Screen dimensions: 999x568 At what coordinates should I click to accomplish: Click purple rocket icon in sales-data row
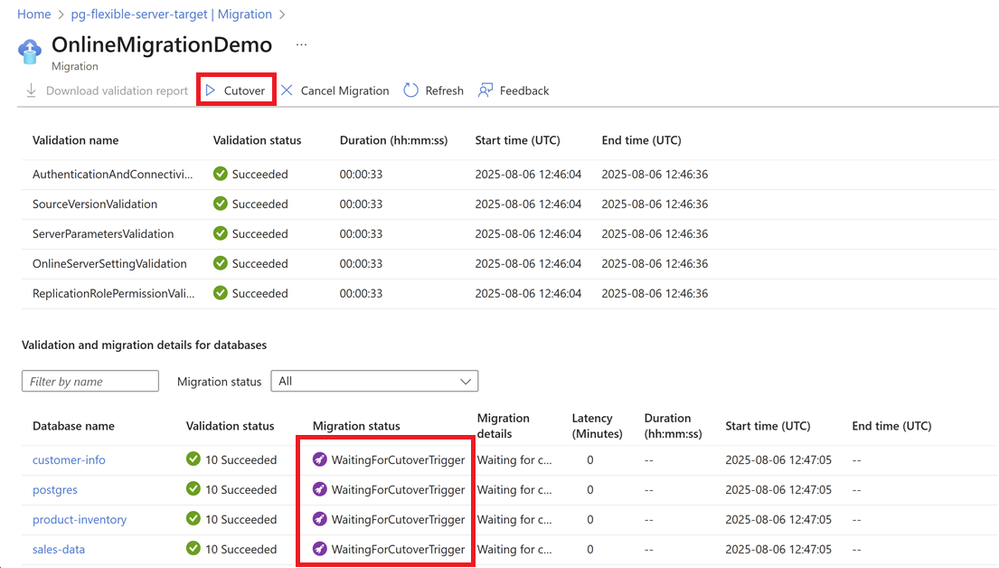click(x=320, y=548)
